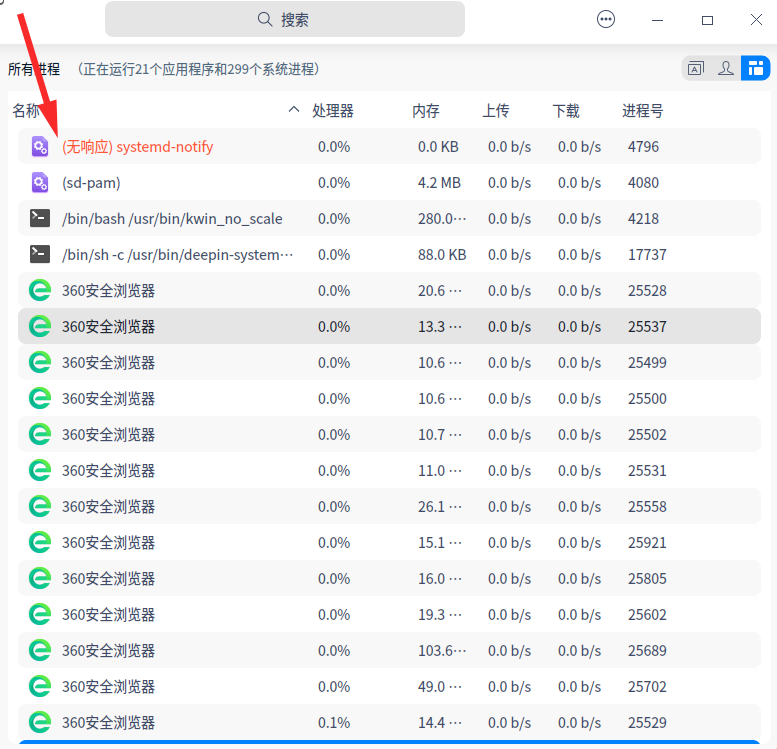Select process ID 25502
Image resolution: width=777 pixels, height=749 pixels.
[x=647, y=435]
